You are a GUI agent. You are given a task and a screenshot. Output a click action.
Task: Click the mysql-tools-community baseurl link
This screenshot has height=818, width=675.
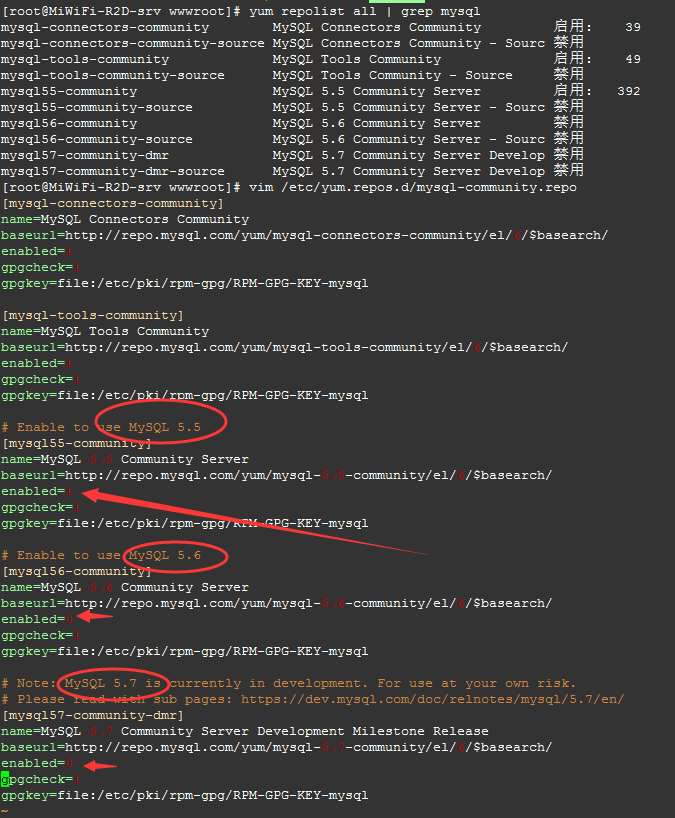tap(316, 347)
